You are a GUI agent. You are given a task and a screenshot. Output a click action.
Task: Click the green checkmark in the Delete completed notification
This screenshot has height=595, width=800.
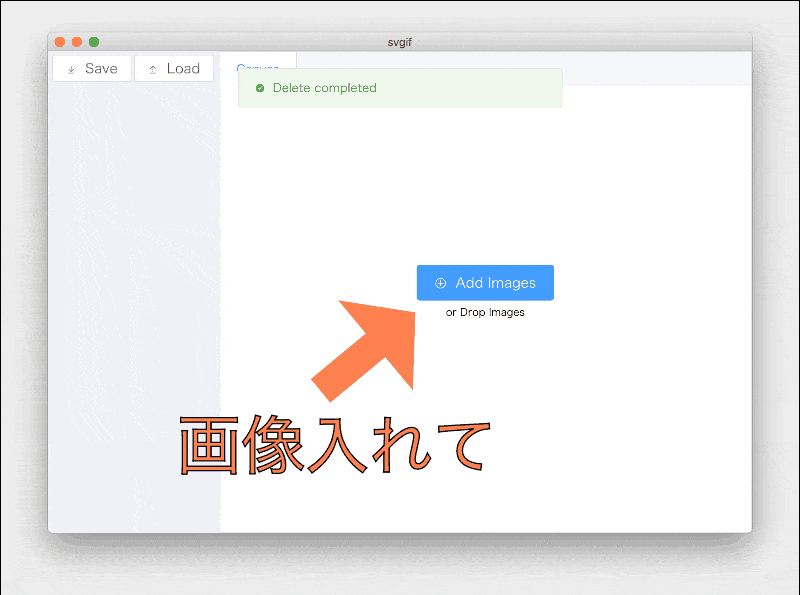[x=261, y=88]
